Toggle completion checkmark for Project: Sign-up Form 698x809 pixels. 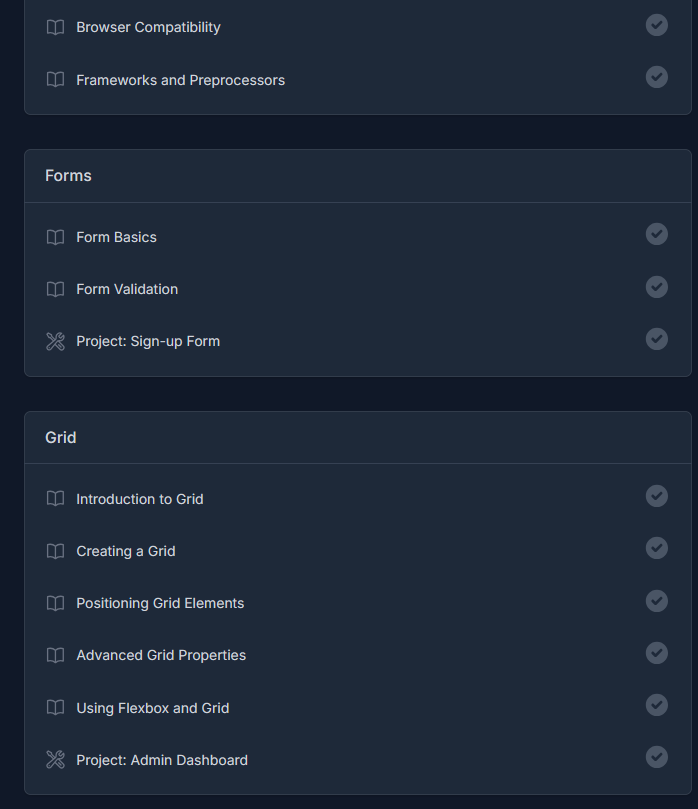point(657,338)
